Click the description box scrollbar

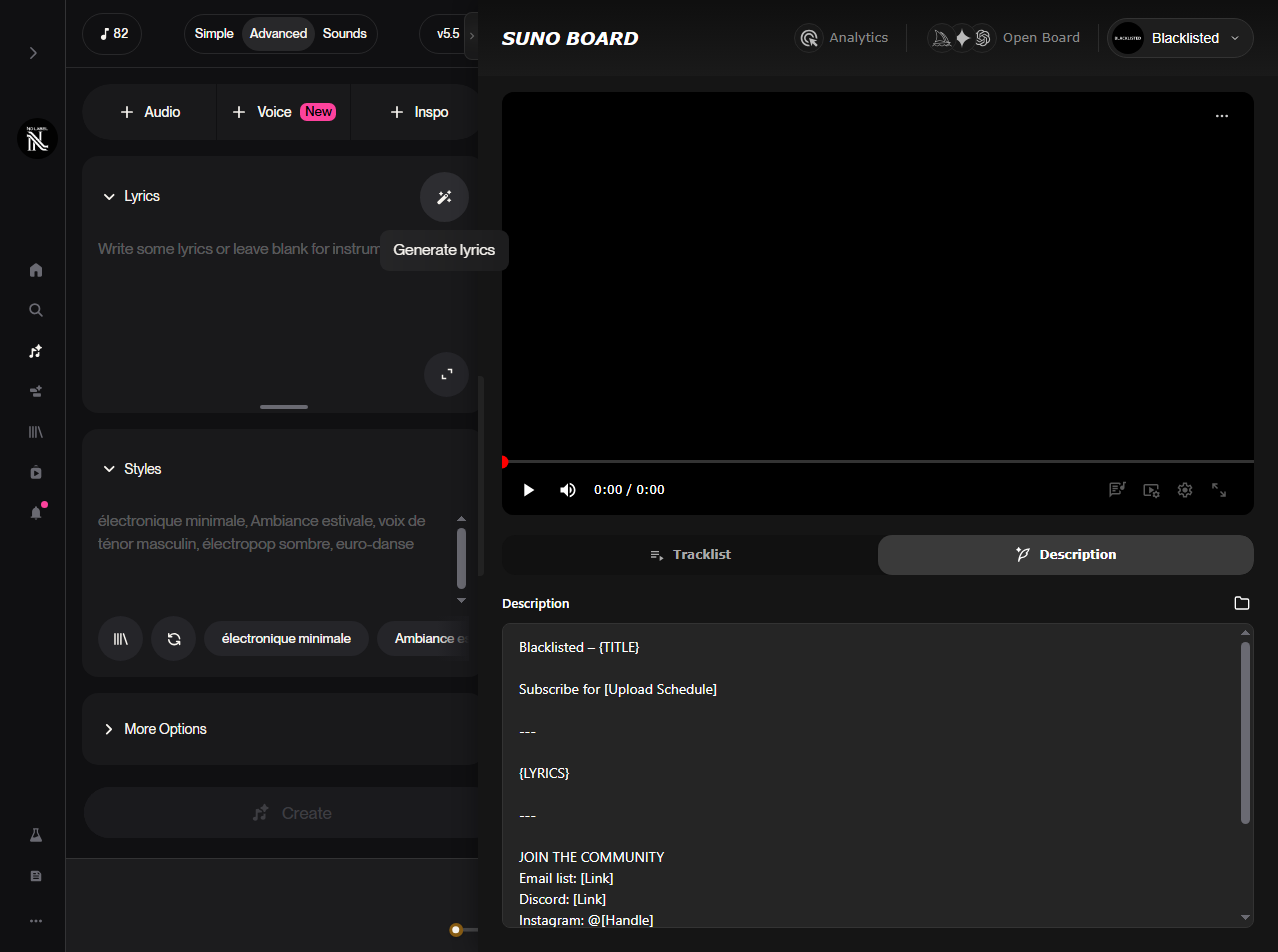tap(1246, 733)
